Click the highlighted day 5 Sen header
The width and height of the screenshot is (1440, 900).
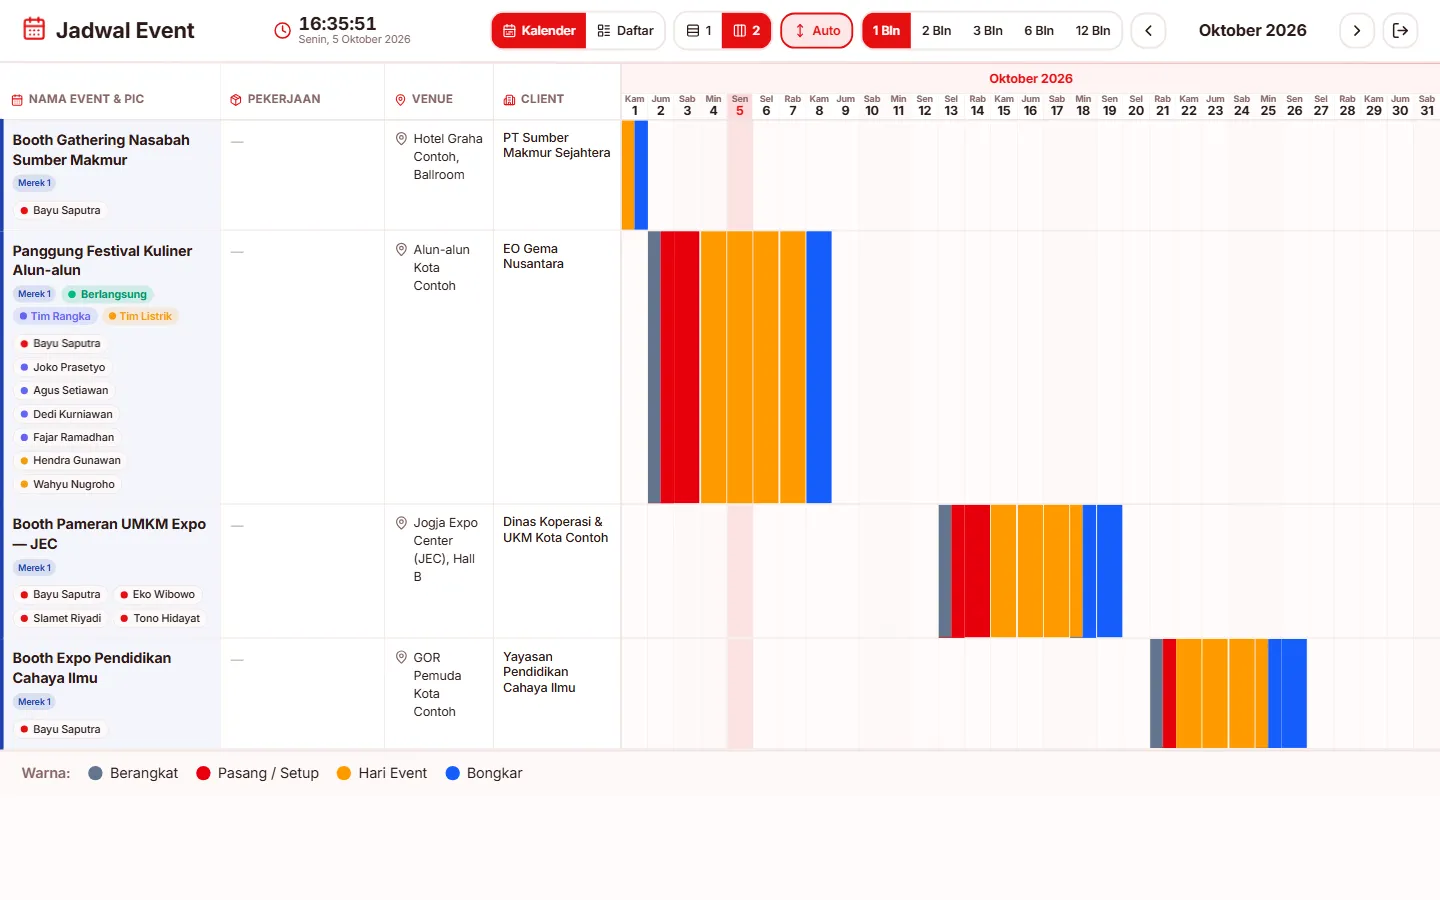[740, 105]
